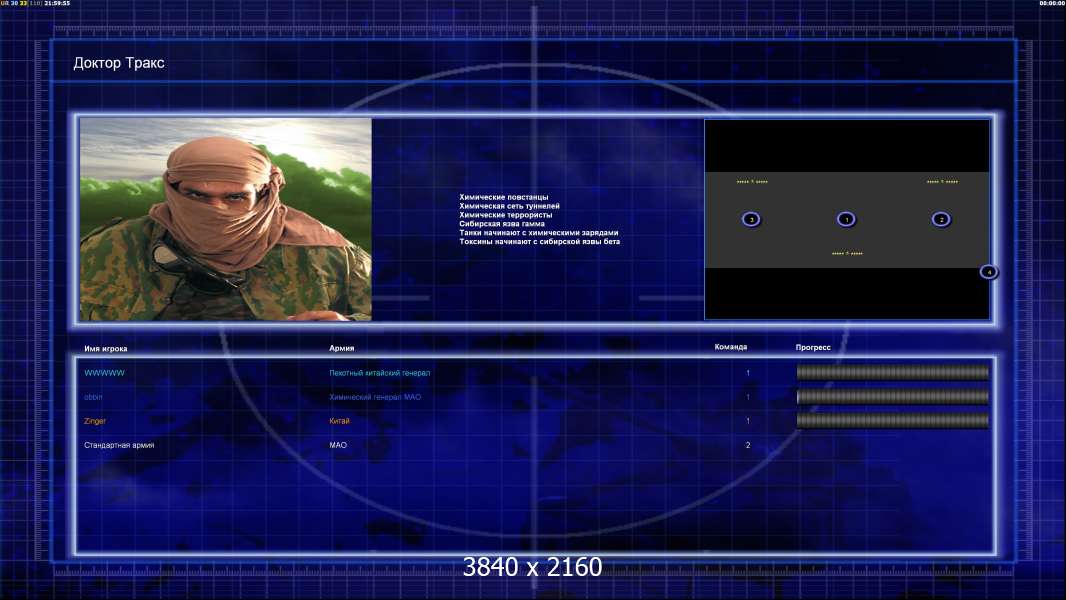Click the 'Имя игрока' column header
Image resolution: width=1066 pixels, height=600 pixels.
pyautogui.click(x=106, y=348)
